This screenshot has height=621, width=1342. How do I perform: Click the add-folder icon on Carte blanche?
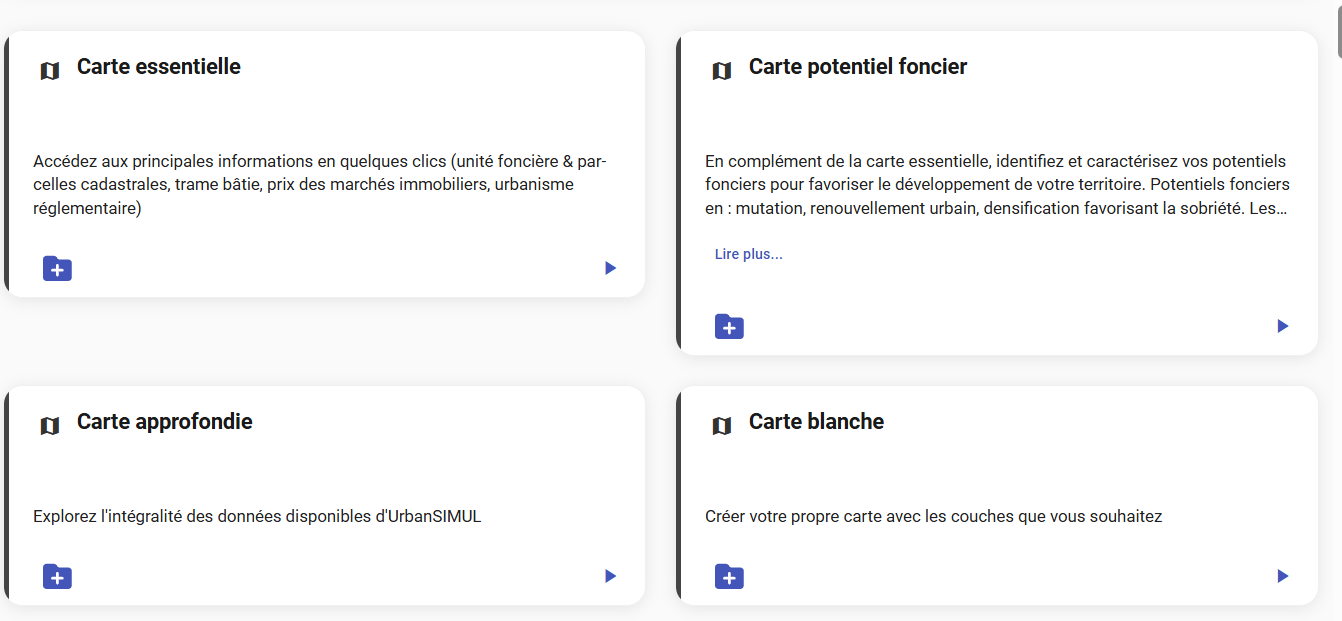point(729,577)
